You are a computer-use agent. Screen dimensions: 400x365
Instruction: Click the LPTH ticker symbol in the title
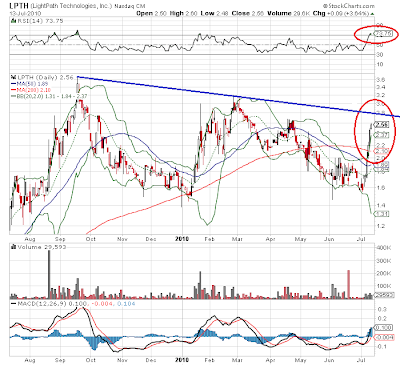point(19,6)
